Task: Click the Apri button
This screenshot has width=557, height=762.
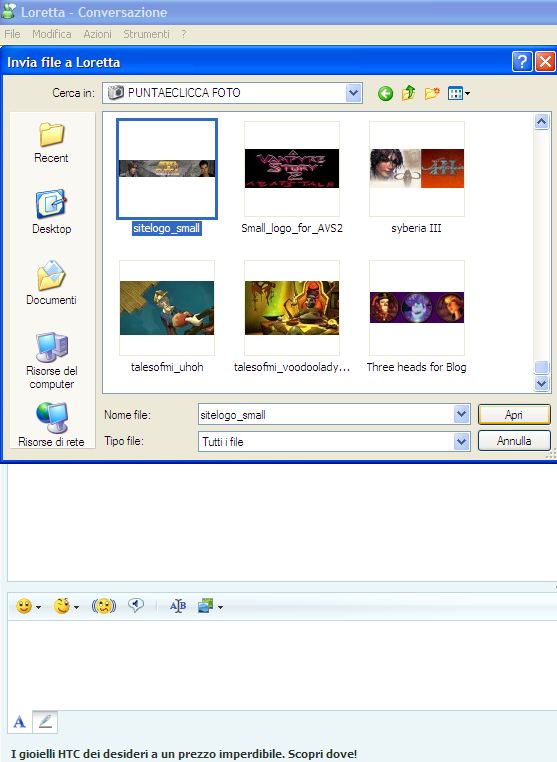Action: pos(514,415)
